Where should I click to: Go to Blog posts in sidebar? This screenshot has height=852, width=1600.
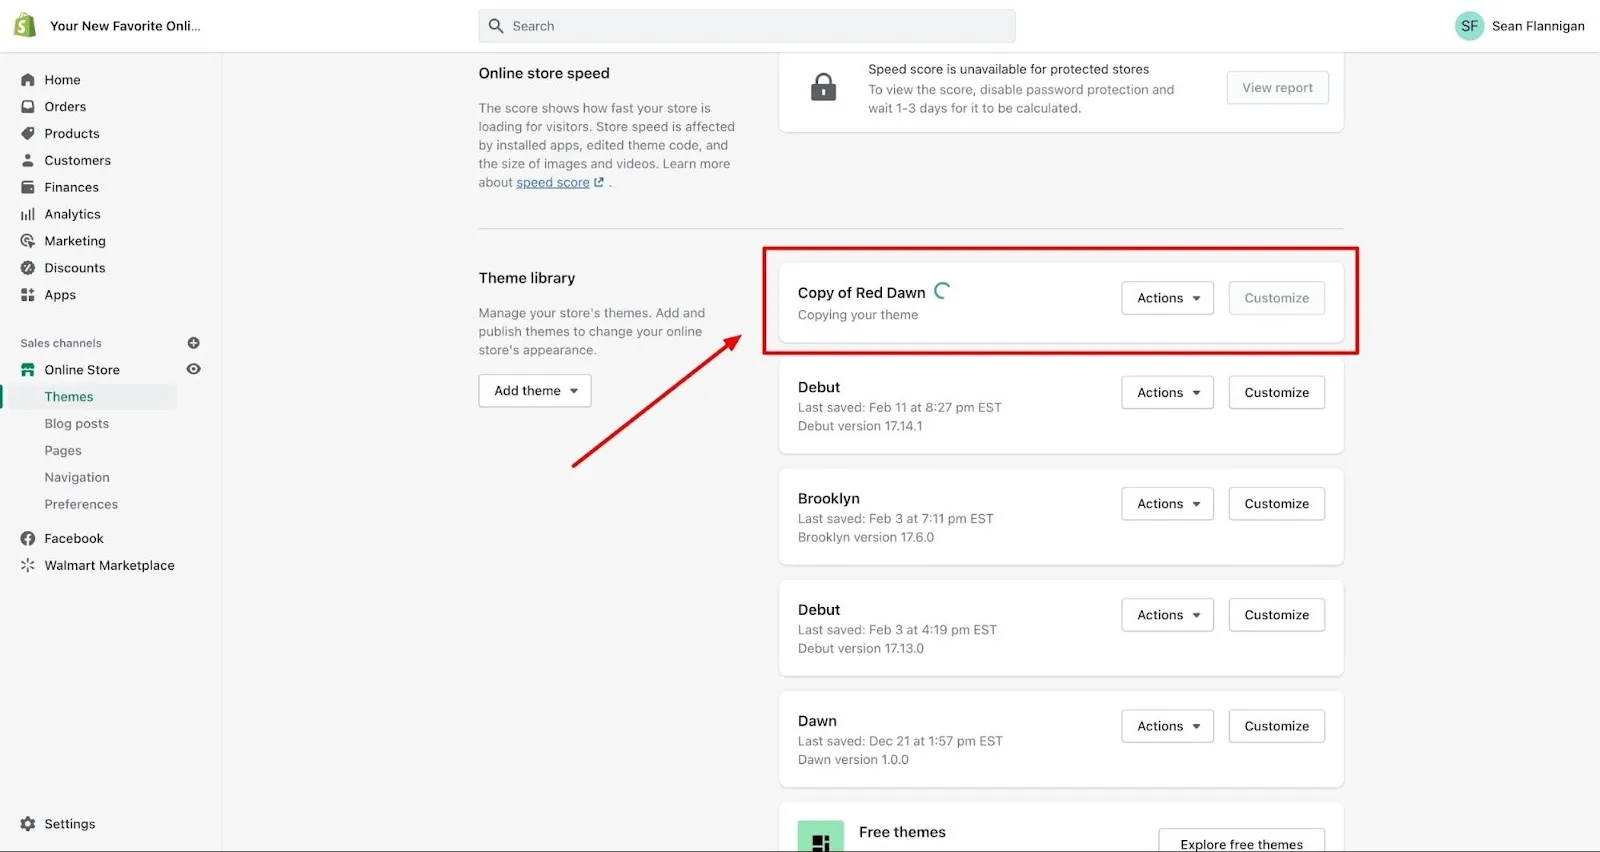77,424
